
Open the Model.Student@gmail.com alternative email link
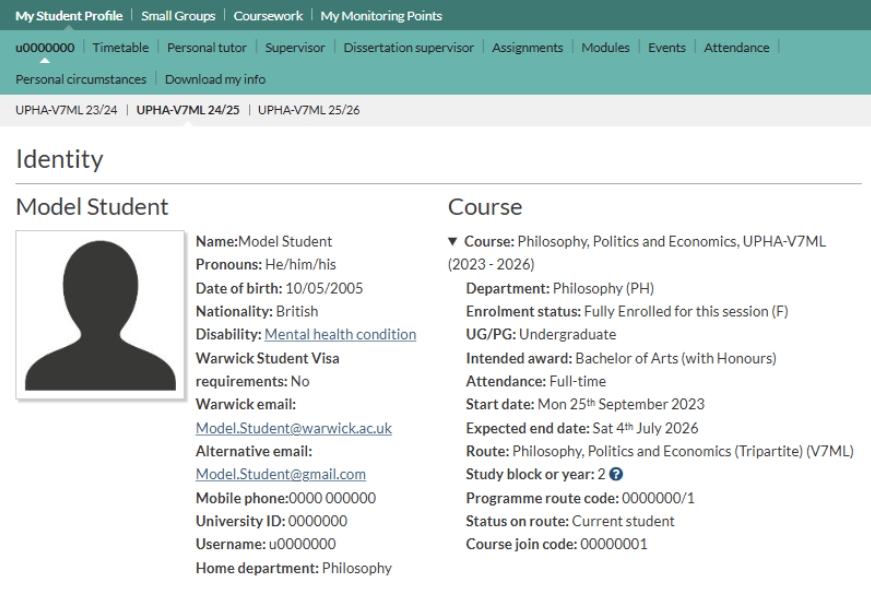pos(280,474)
